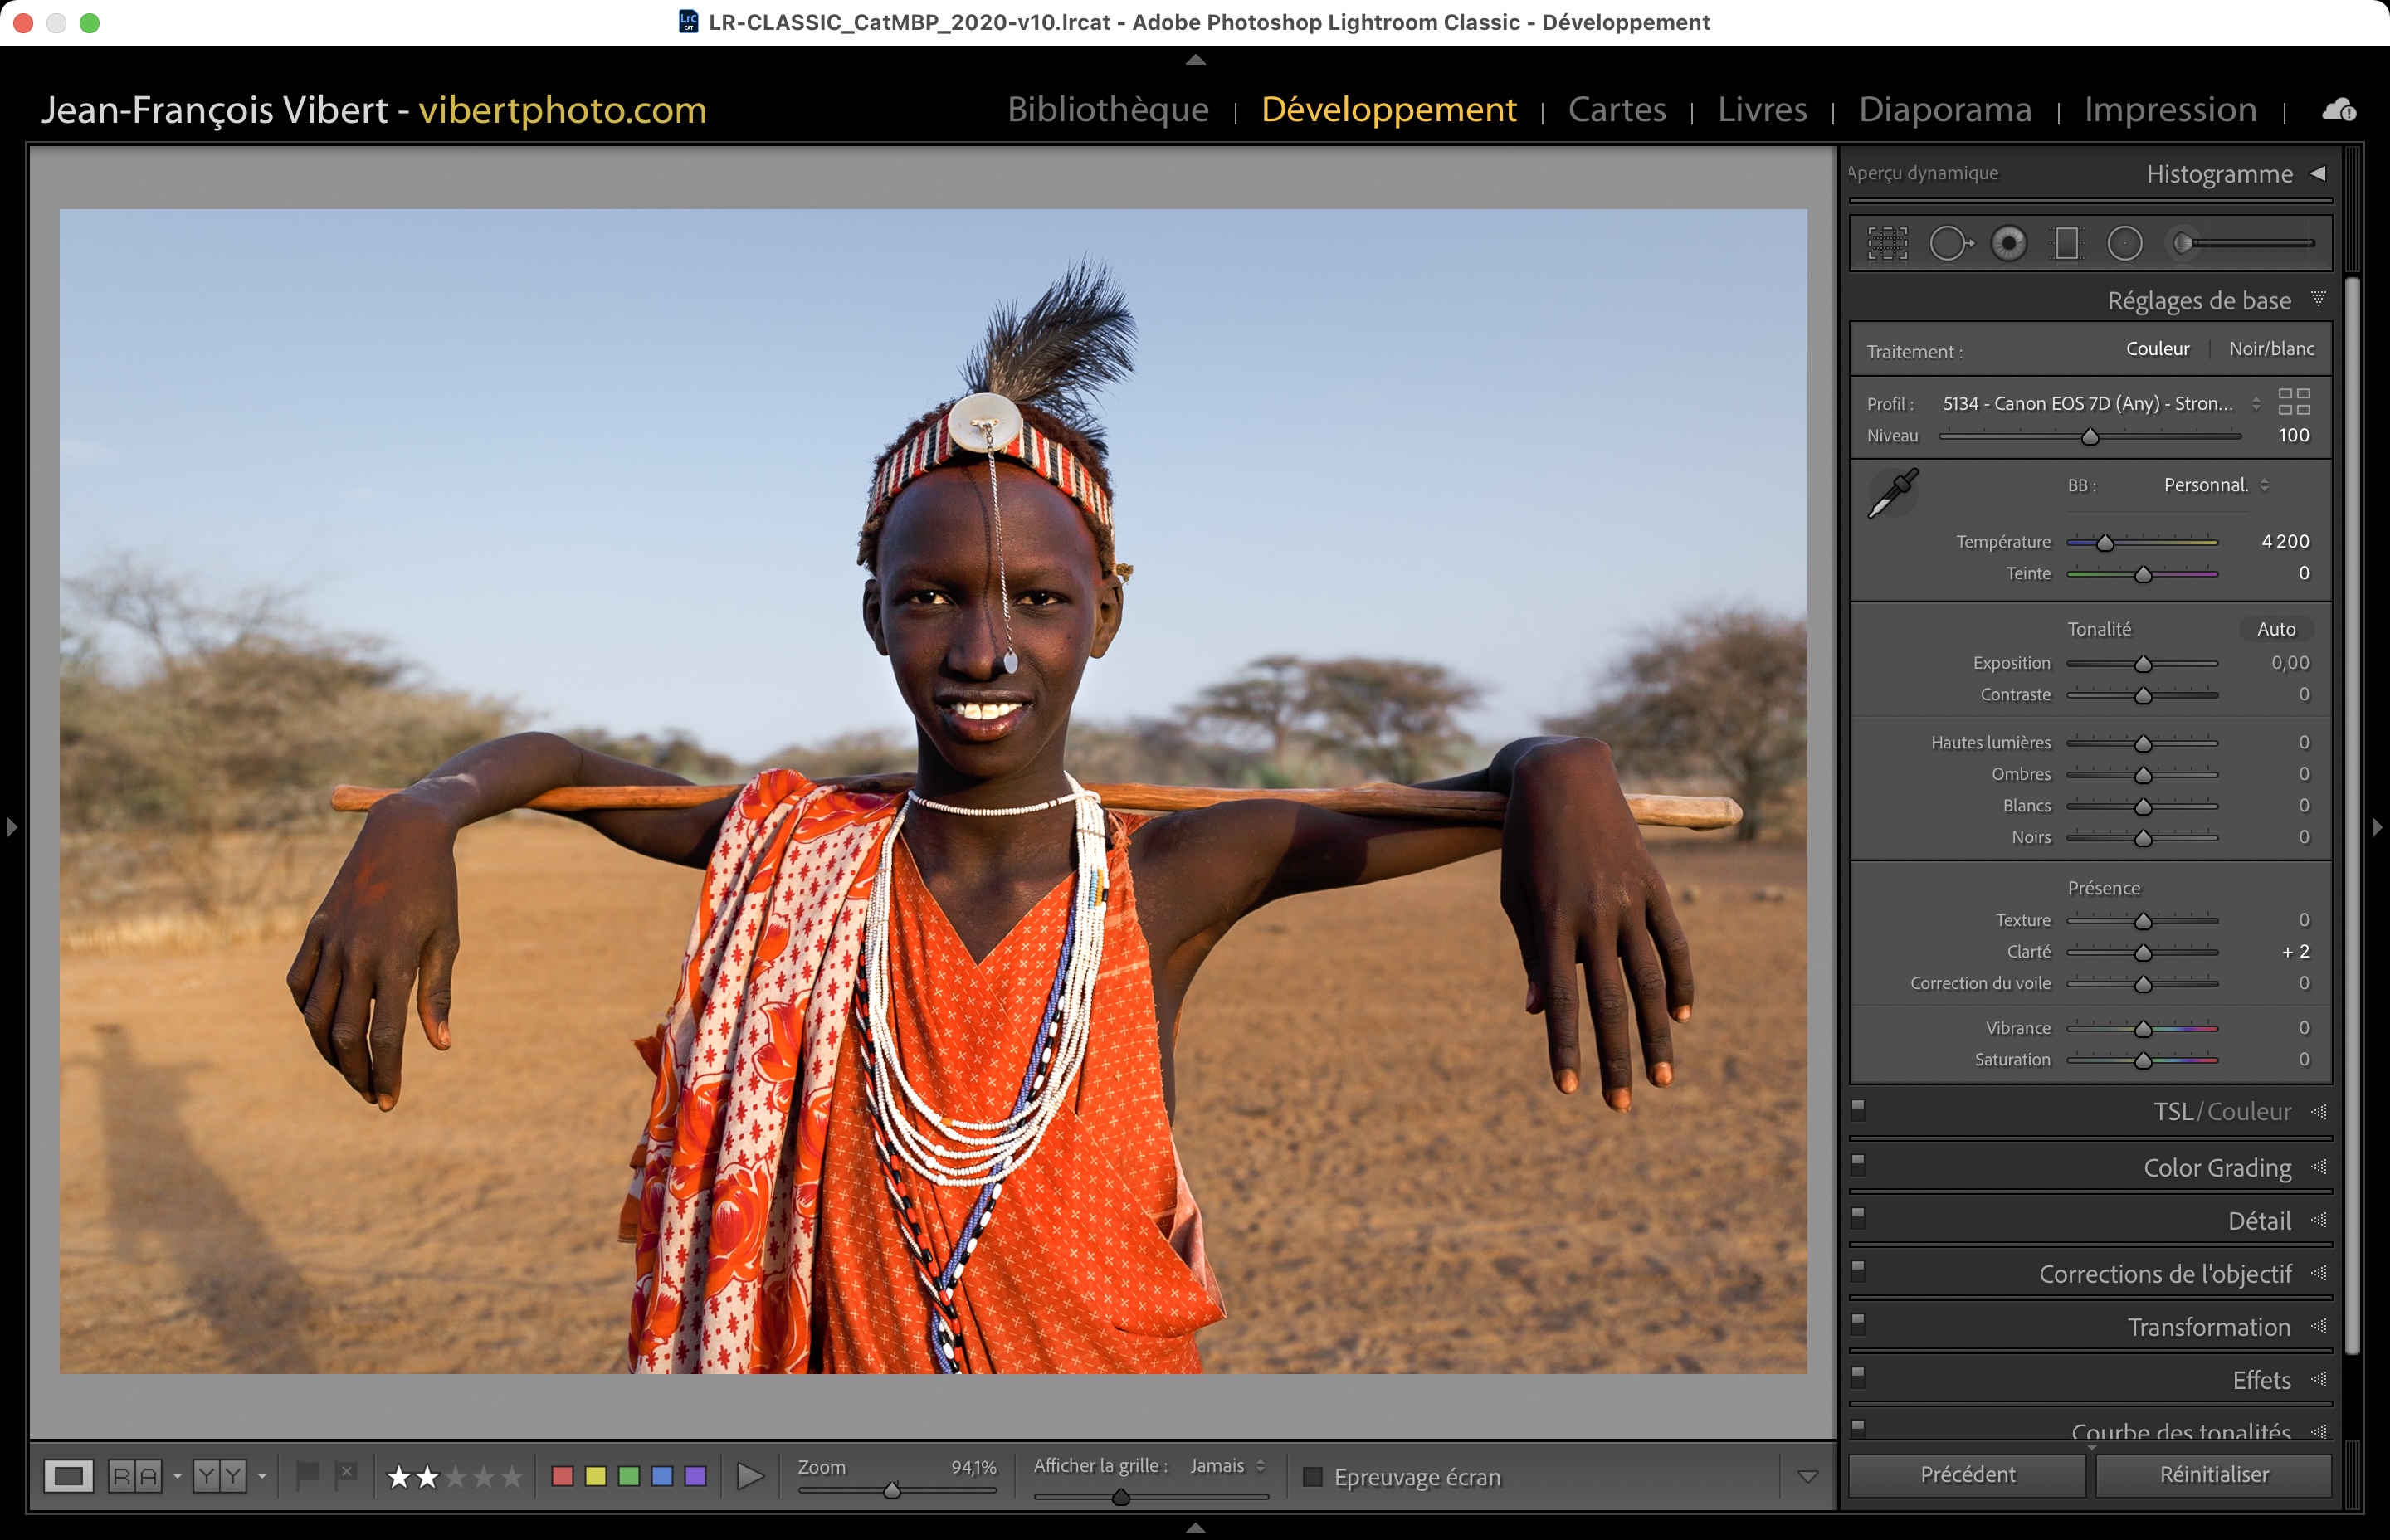Pick the white balance eyedropper tool
The width and height of the screenshot is (2390, 1540).
tap(1892, 493)
